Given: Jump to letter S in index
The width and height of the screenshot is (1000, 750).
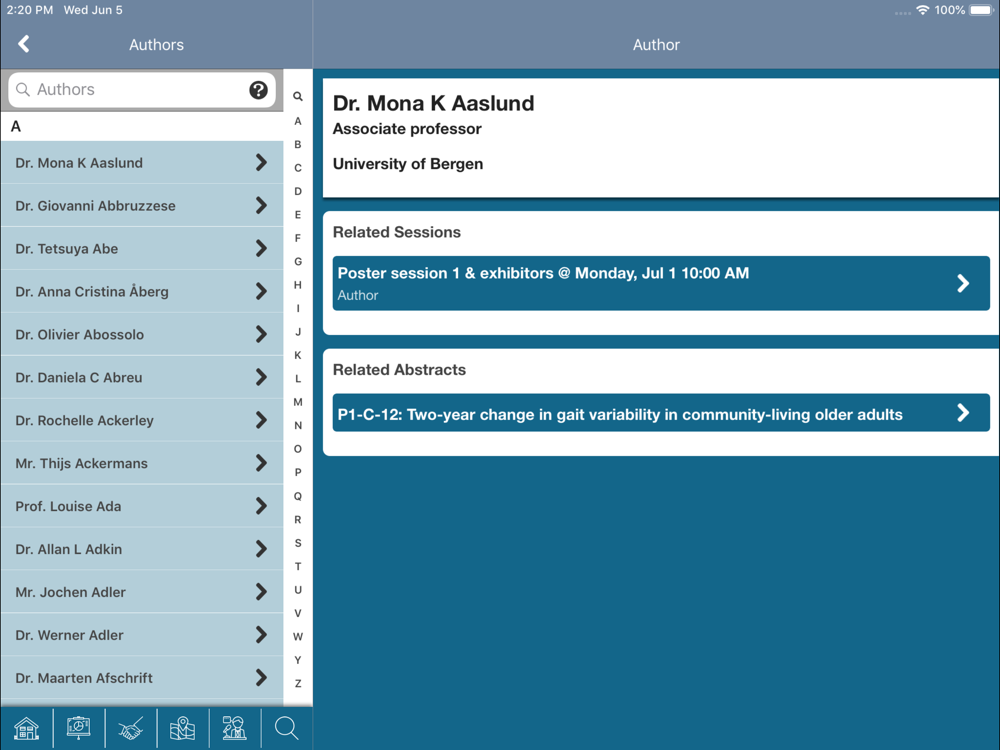Looking at the screenshot, I should (298, 543).
